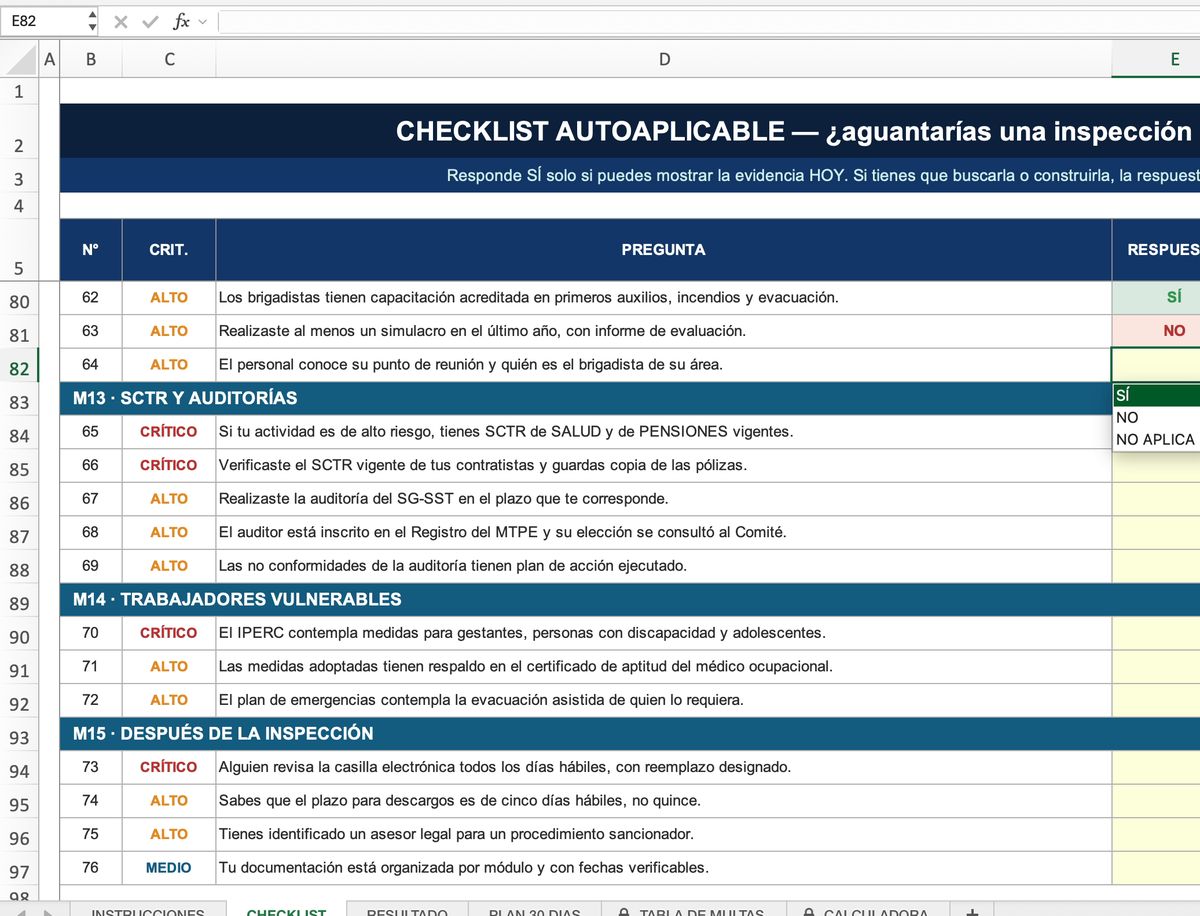The height and width of the screenshot is (916, 1200).
Task: Click answer cell for question 70 IPERC gestantes
Action: (1156, 633)
